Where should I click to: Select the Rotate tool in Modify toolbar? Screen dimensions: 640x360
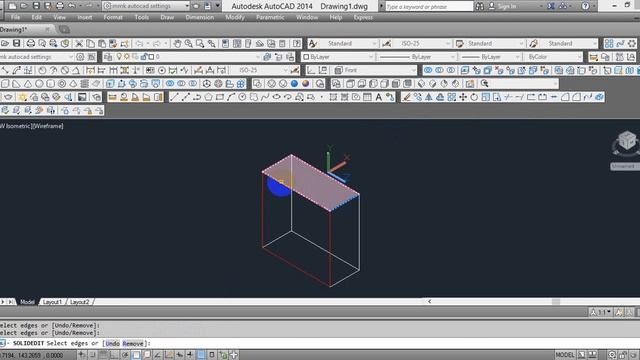pos(474,97)
